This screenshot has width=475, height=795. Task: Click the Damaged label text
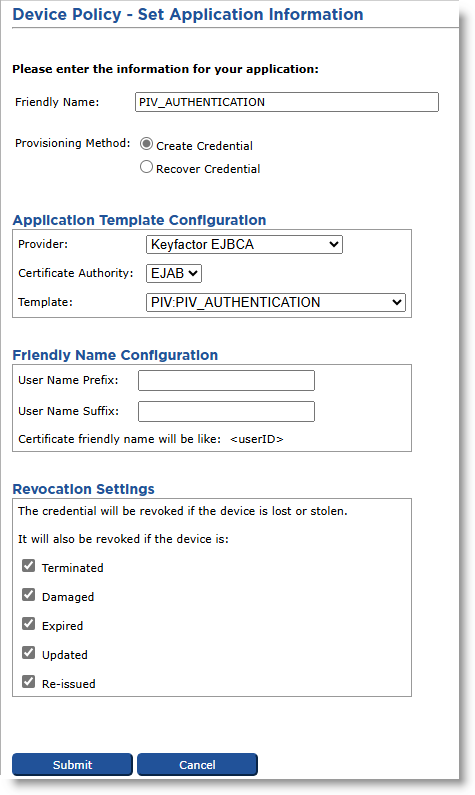(x=68, y=597)
